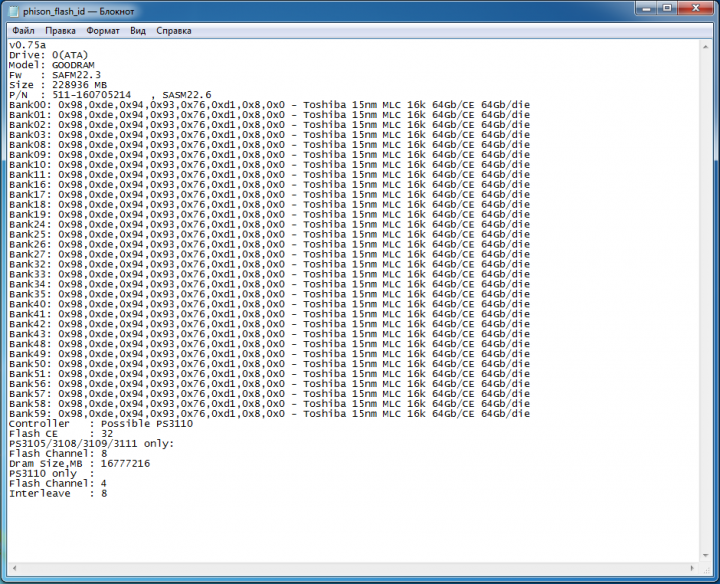Open the Вид menu
Viewport: 720px width, 584px height.
[138, 31]
